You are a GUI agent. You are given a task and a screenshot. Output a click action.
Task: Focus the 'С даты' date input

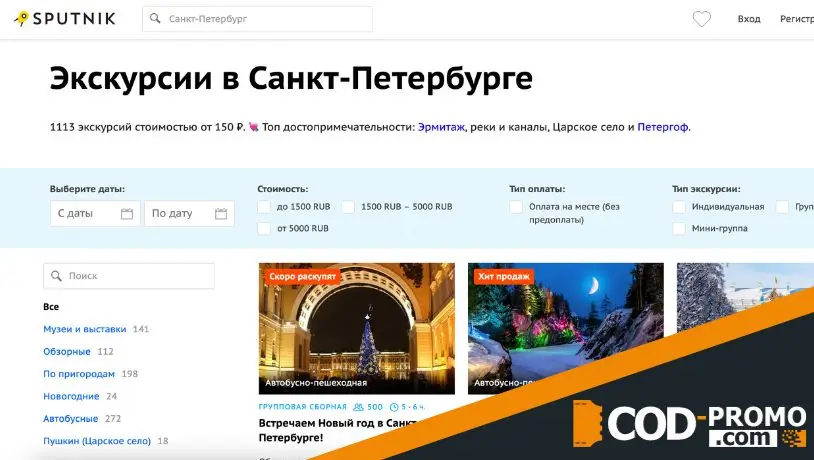click(x=96, y=213)
